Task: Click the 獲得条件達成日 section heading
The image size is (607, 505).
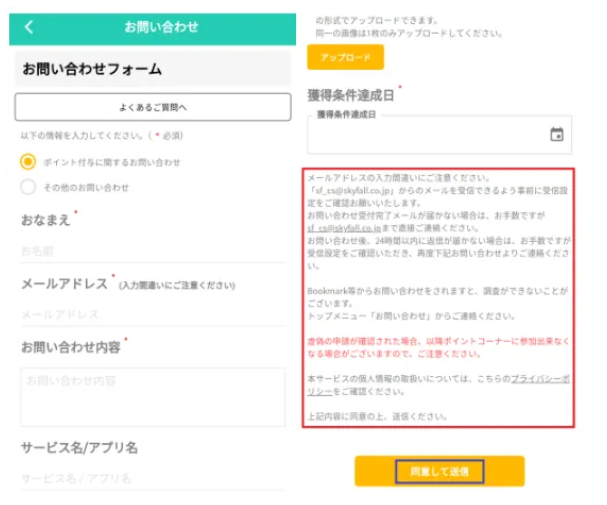Action: pos(351,96)
